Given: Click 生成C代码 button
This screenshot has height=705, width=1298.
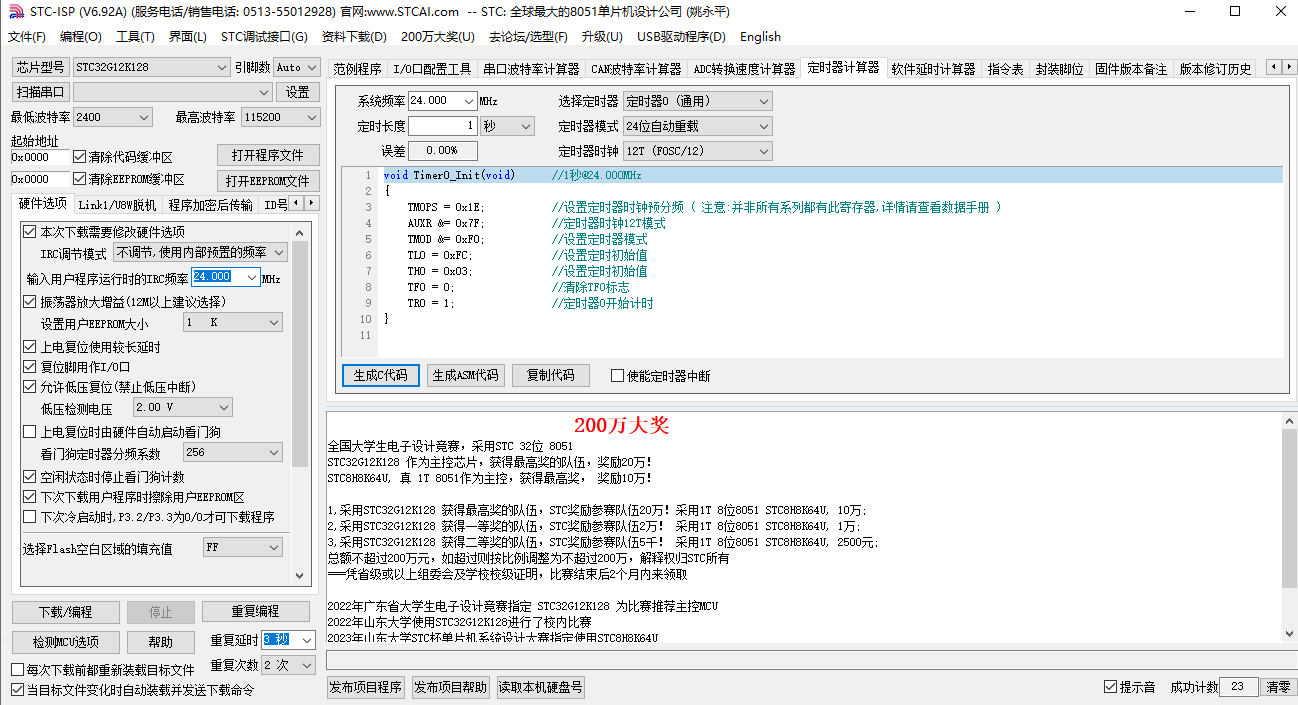Looking at the screenshot, I should [x=381, y=376].
